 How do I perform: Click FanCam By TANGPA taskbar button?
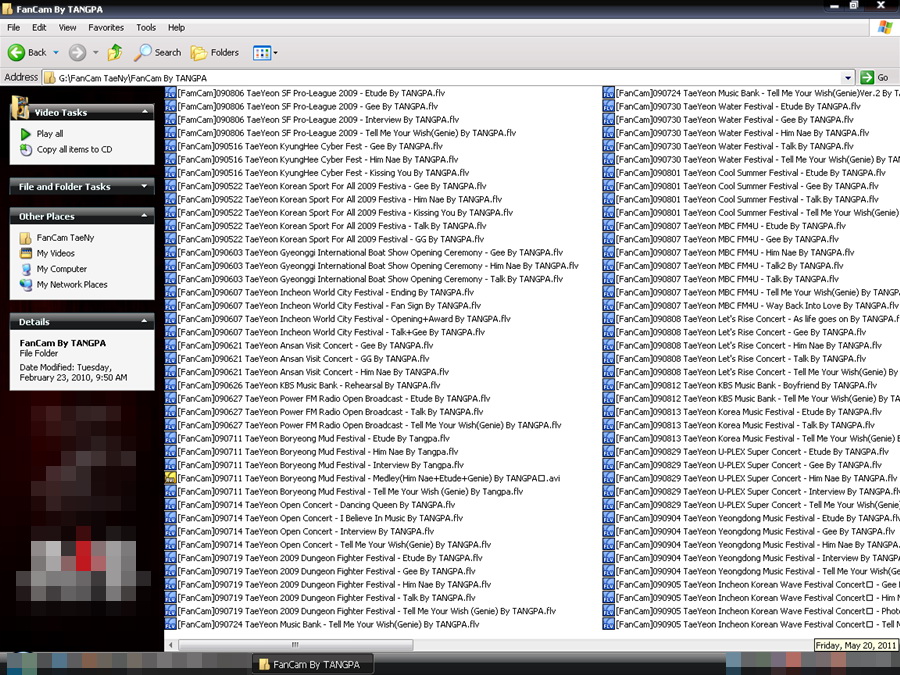point(313,664)
